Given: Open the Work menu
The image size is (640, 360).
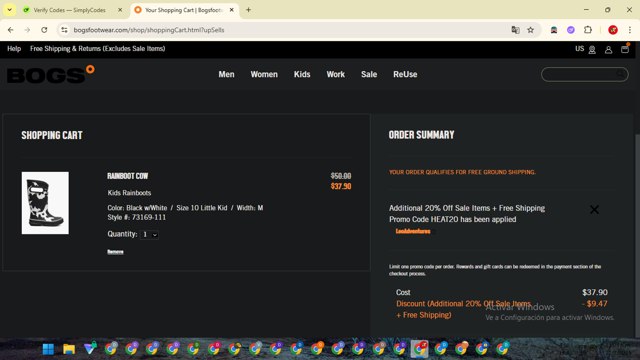Looking at the screenshot, I should [x=336, y=74].
